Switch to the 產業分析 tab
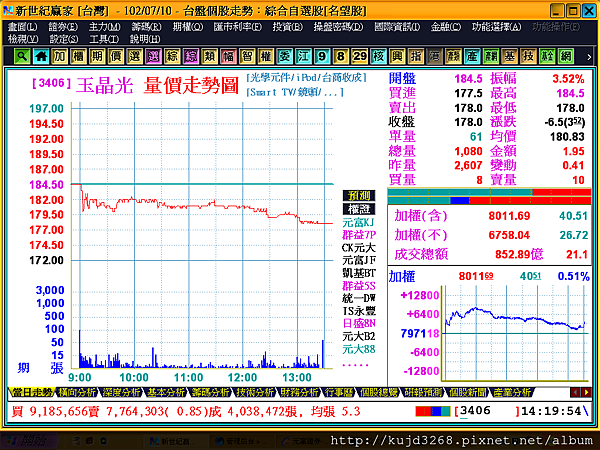Screen dimensions: 600x450 pyautogui.click(x=512, y=392)
